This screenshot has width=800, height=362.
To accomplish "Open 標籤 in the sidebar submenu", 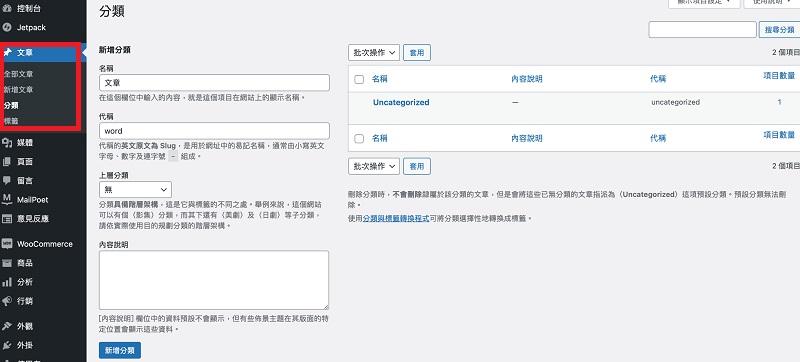I will coord(11,121).
